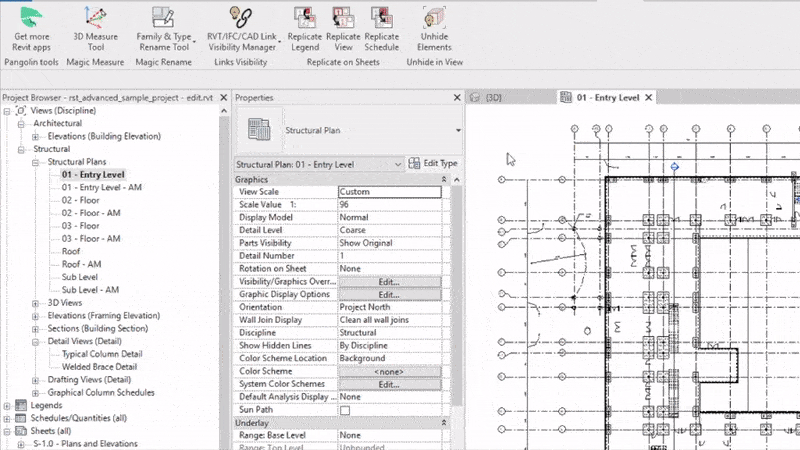The width and height of the screenshot is (800, 450).
Task: Click Replicate Legend tool
Action: point(305,29)
